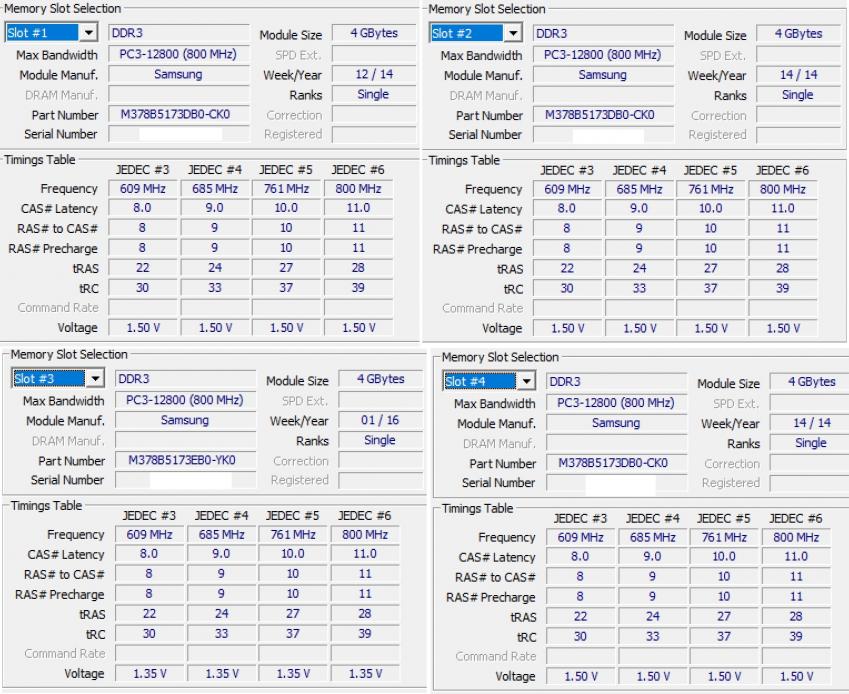This screenshot has width=849, height=694.
Task: Click the blank Serial Number field in Slot #1 panel
Action: click(x=176, y=134)
